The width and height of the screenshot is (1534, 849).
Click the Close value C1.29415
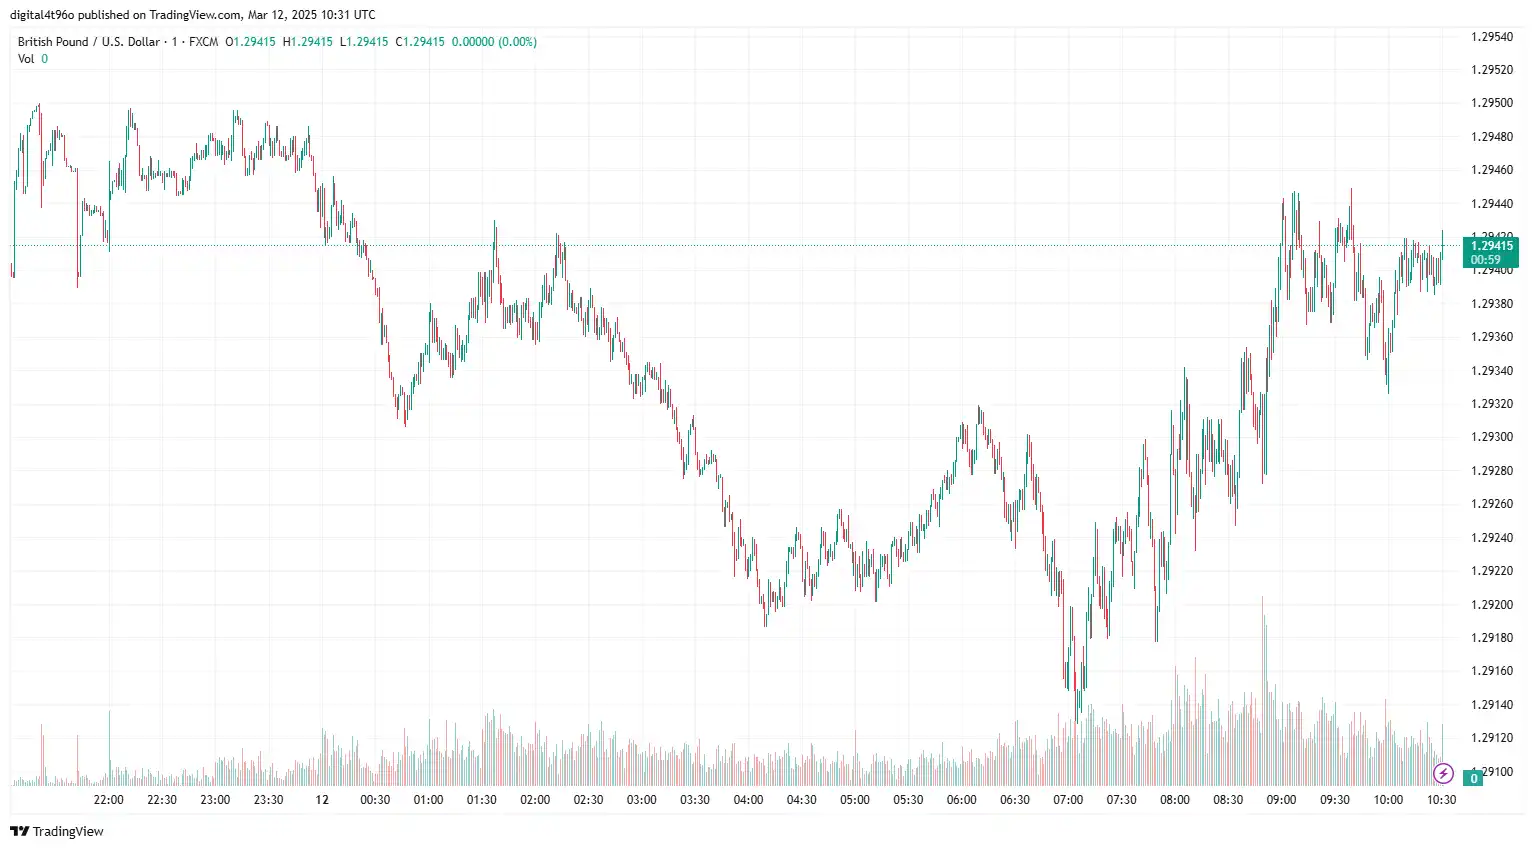pyautogui.click(x=420, y=42)
